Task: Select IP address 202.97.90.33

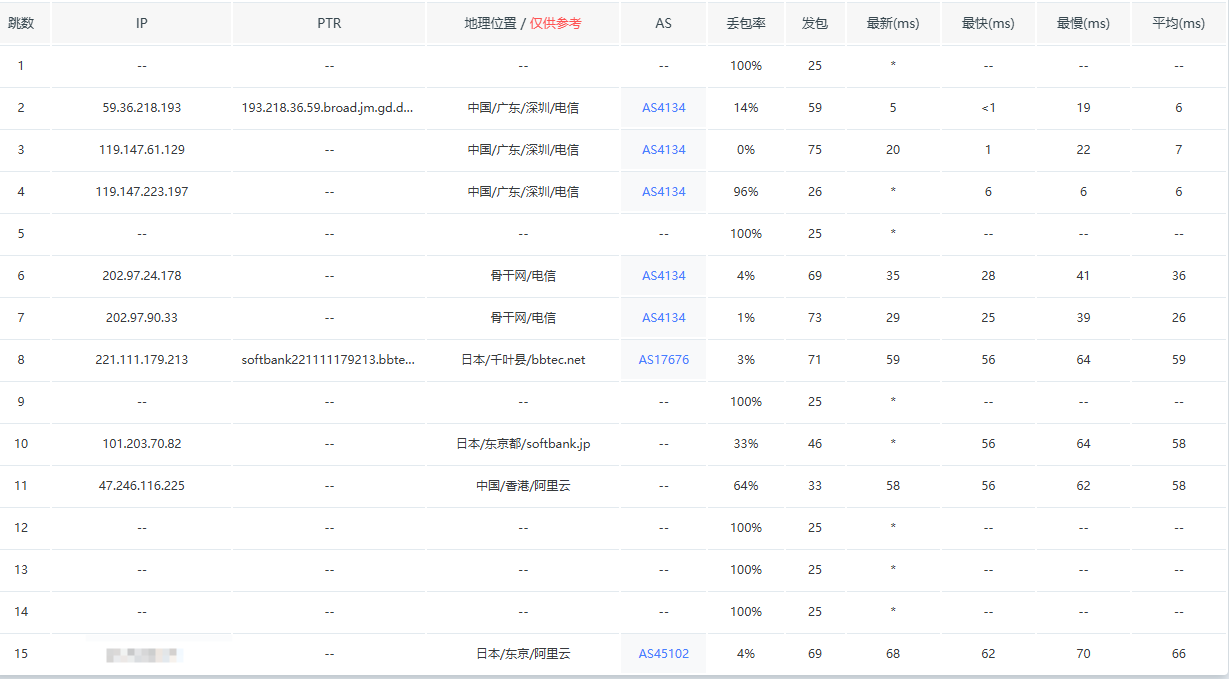Action: tap(142, 318)
